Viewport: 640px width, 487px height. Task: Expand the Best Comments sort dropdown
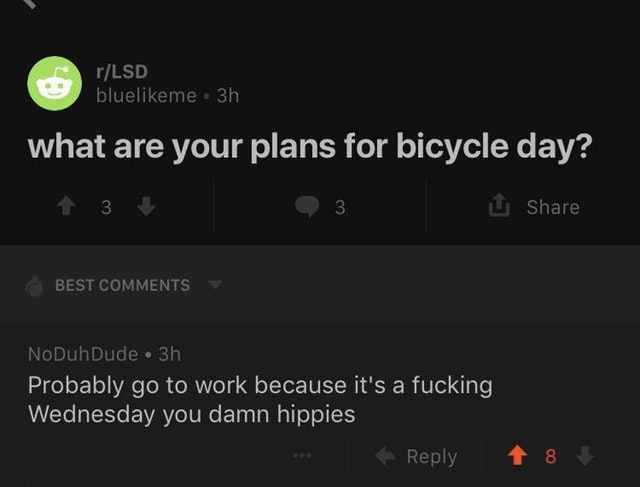[x=124, y=285]
